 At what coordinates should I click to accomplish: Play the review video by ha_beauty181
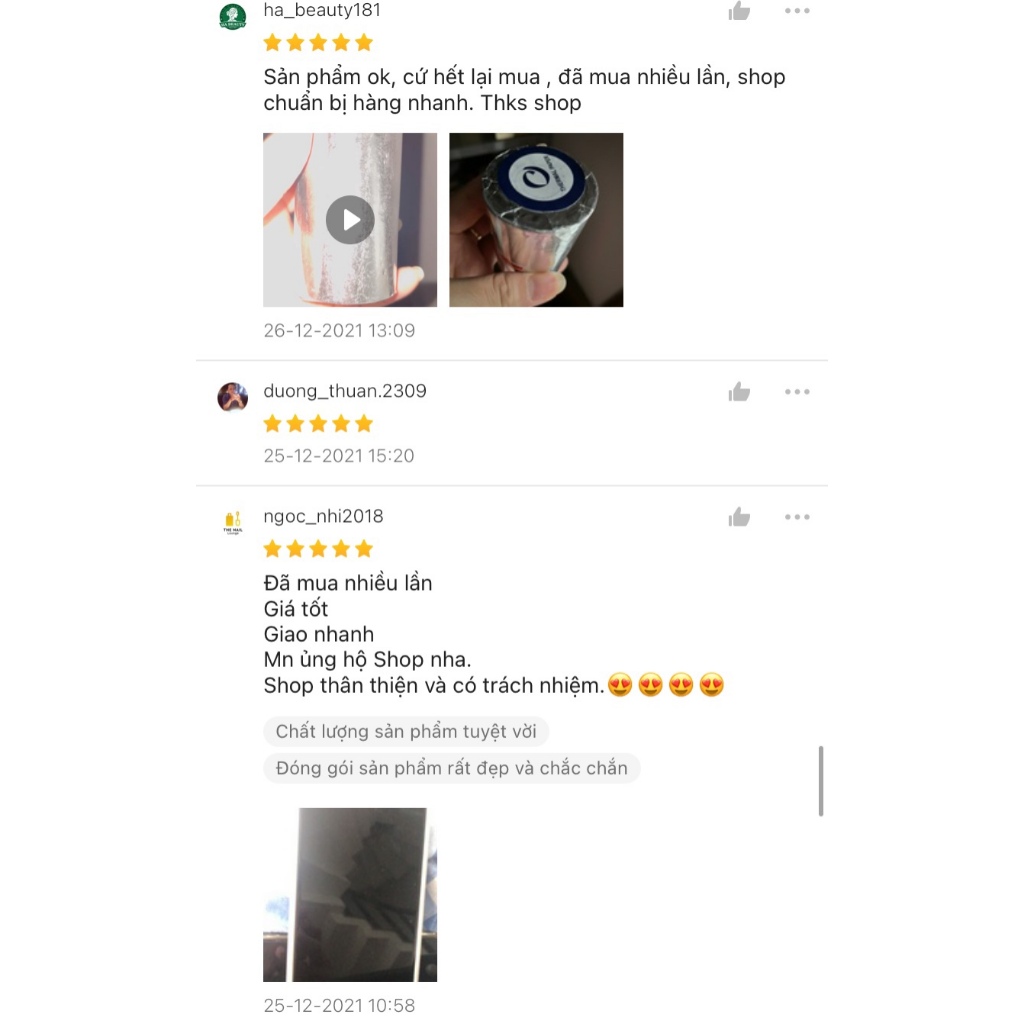pyautogui.click(x=350, y=220)
